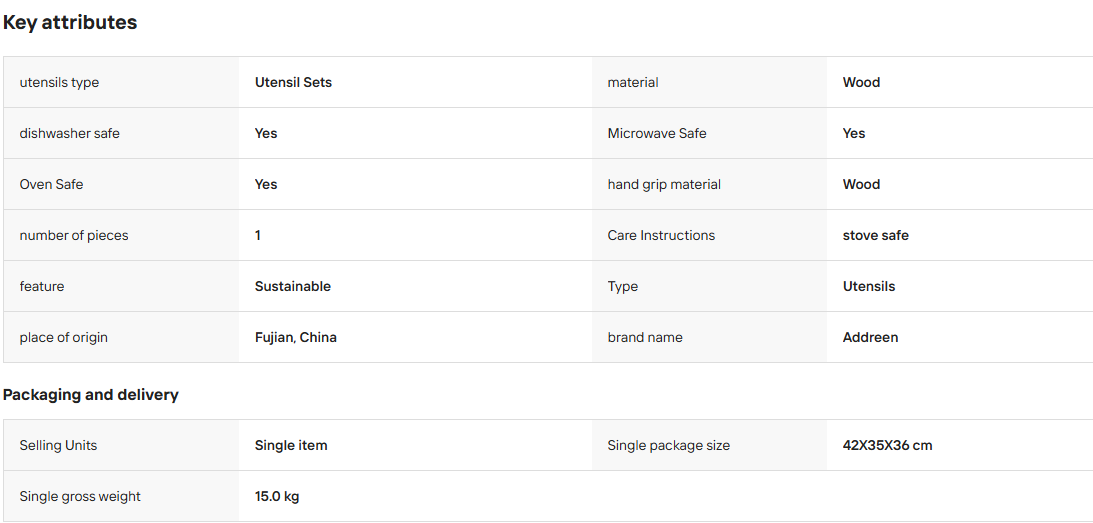This screenshot has height=523, width=1093.
Task: Select the number of pieces value 1
Action: (x=258, y=235)
